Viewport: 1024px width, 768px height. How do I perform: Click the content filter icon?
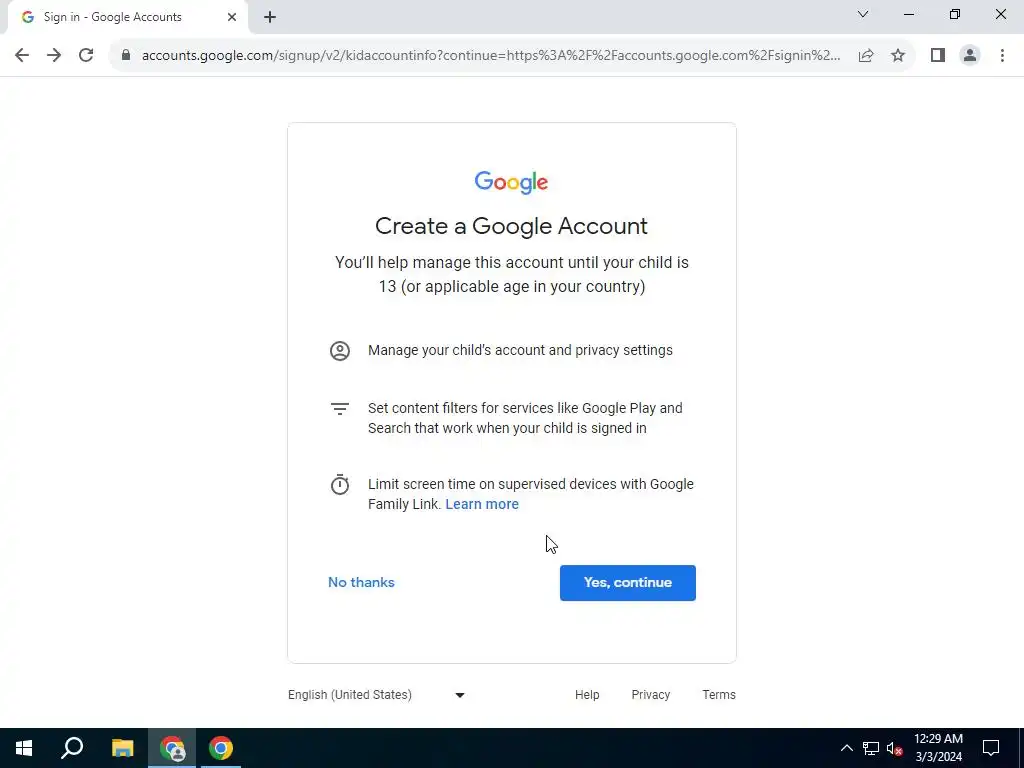340,409
